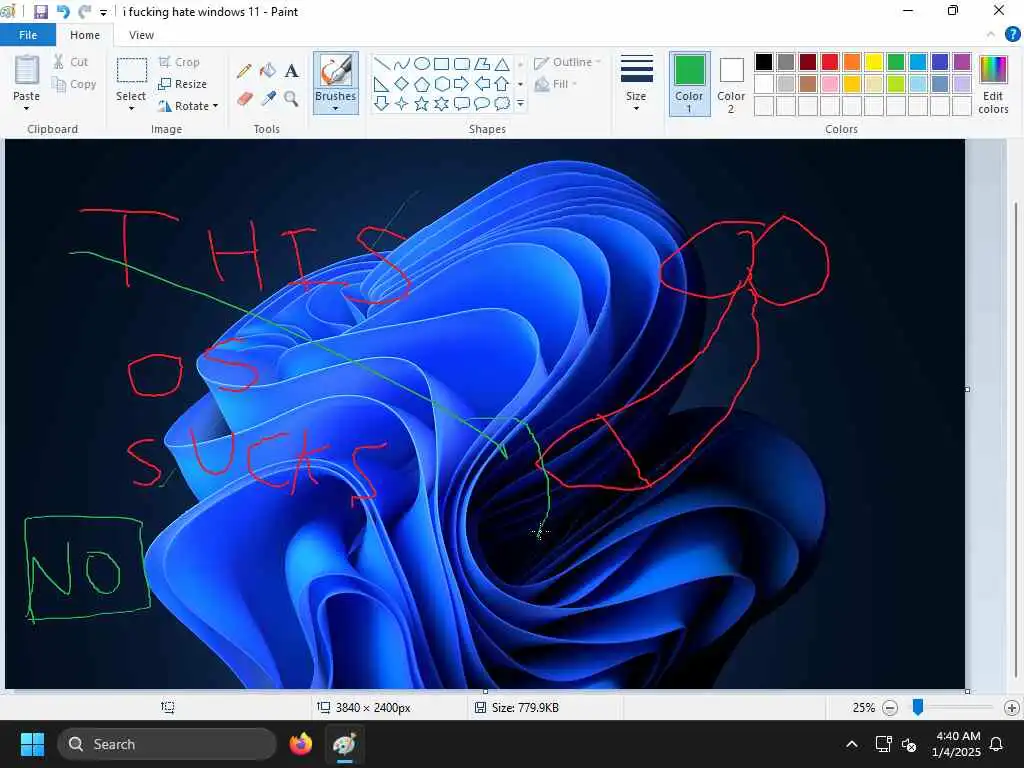The image size is (1024, 768).
Task: Open Customize Quick Access Toolbar dropdown
Action: tap(103, 12)
